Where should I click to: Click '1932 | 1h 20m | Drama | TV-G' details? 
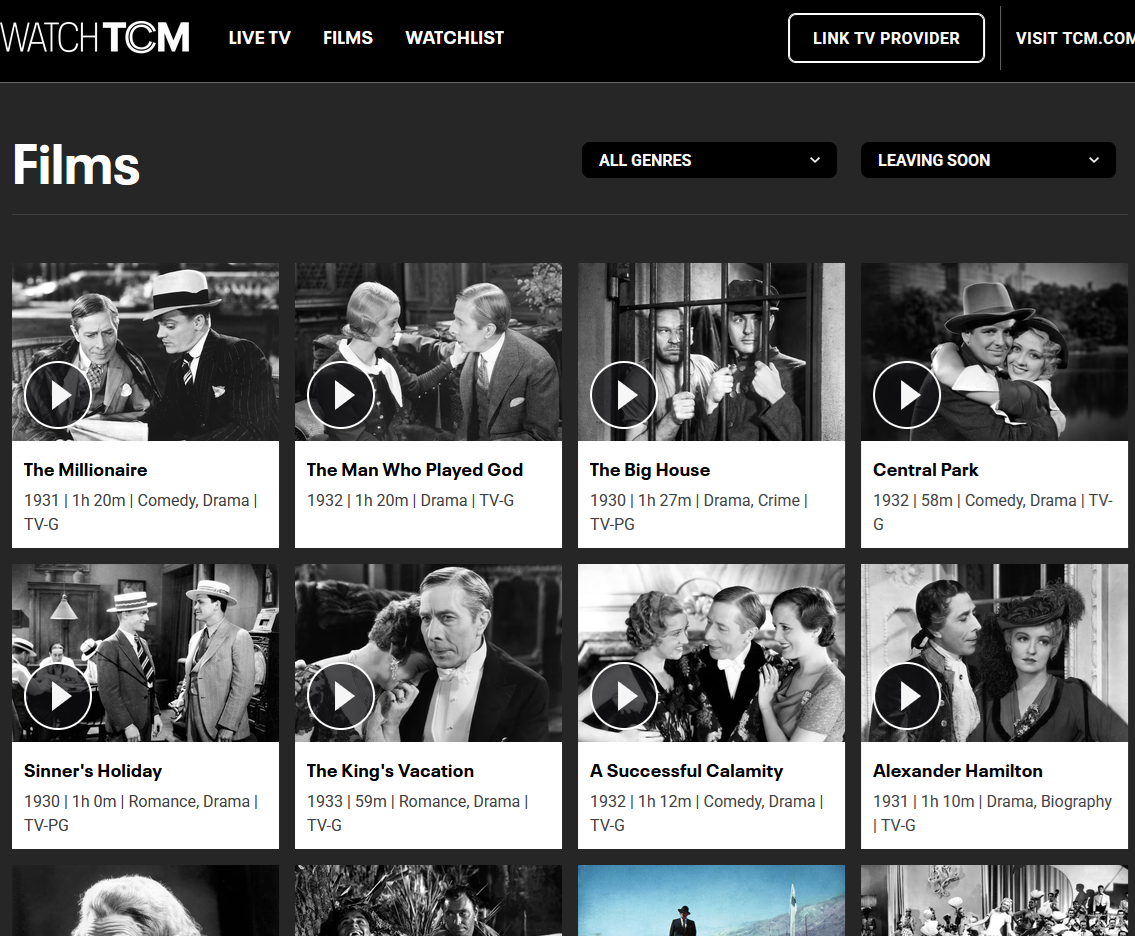pyautogui.click(x=410, y=500)
